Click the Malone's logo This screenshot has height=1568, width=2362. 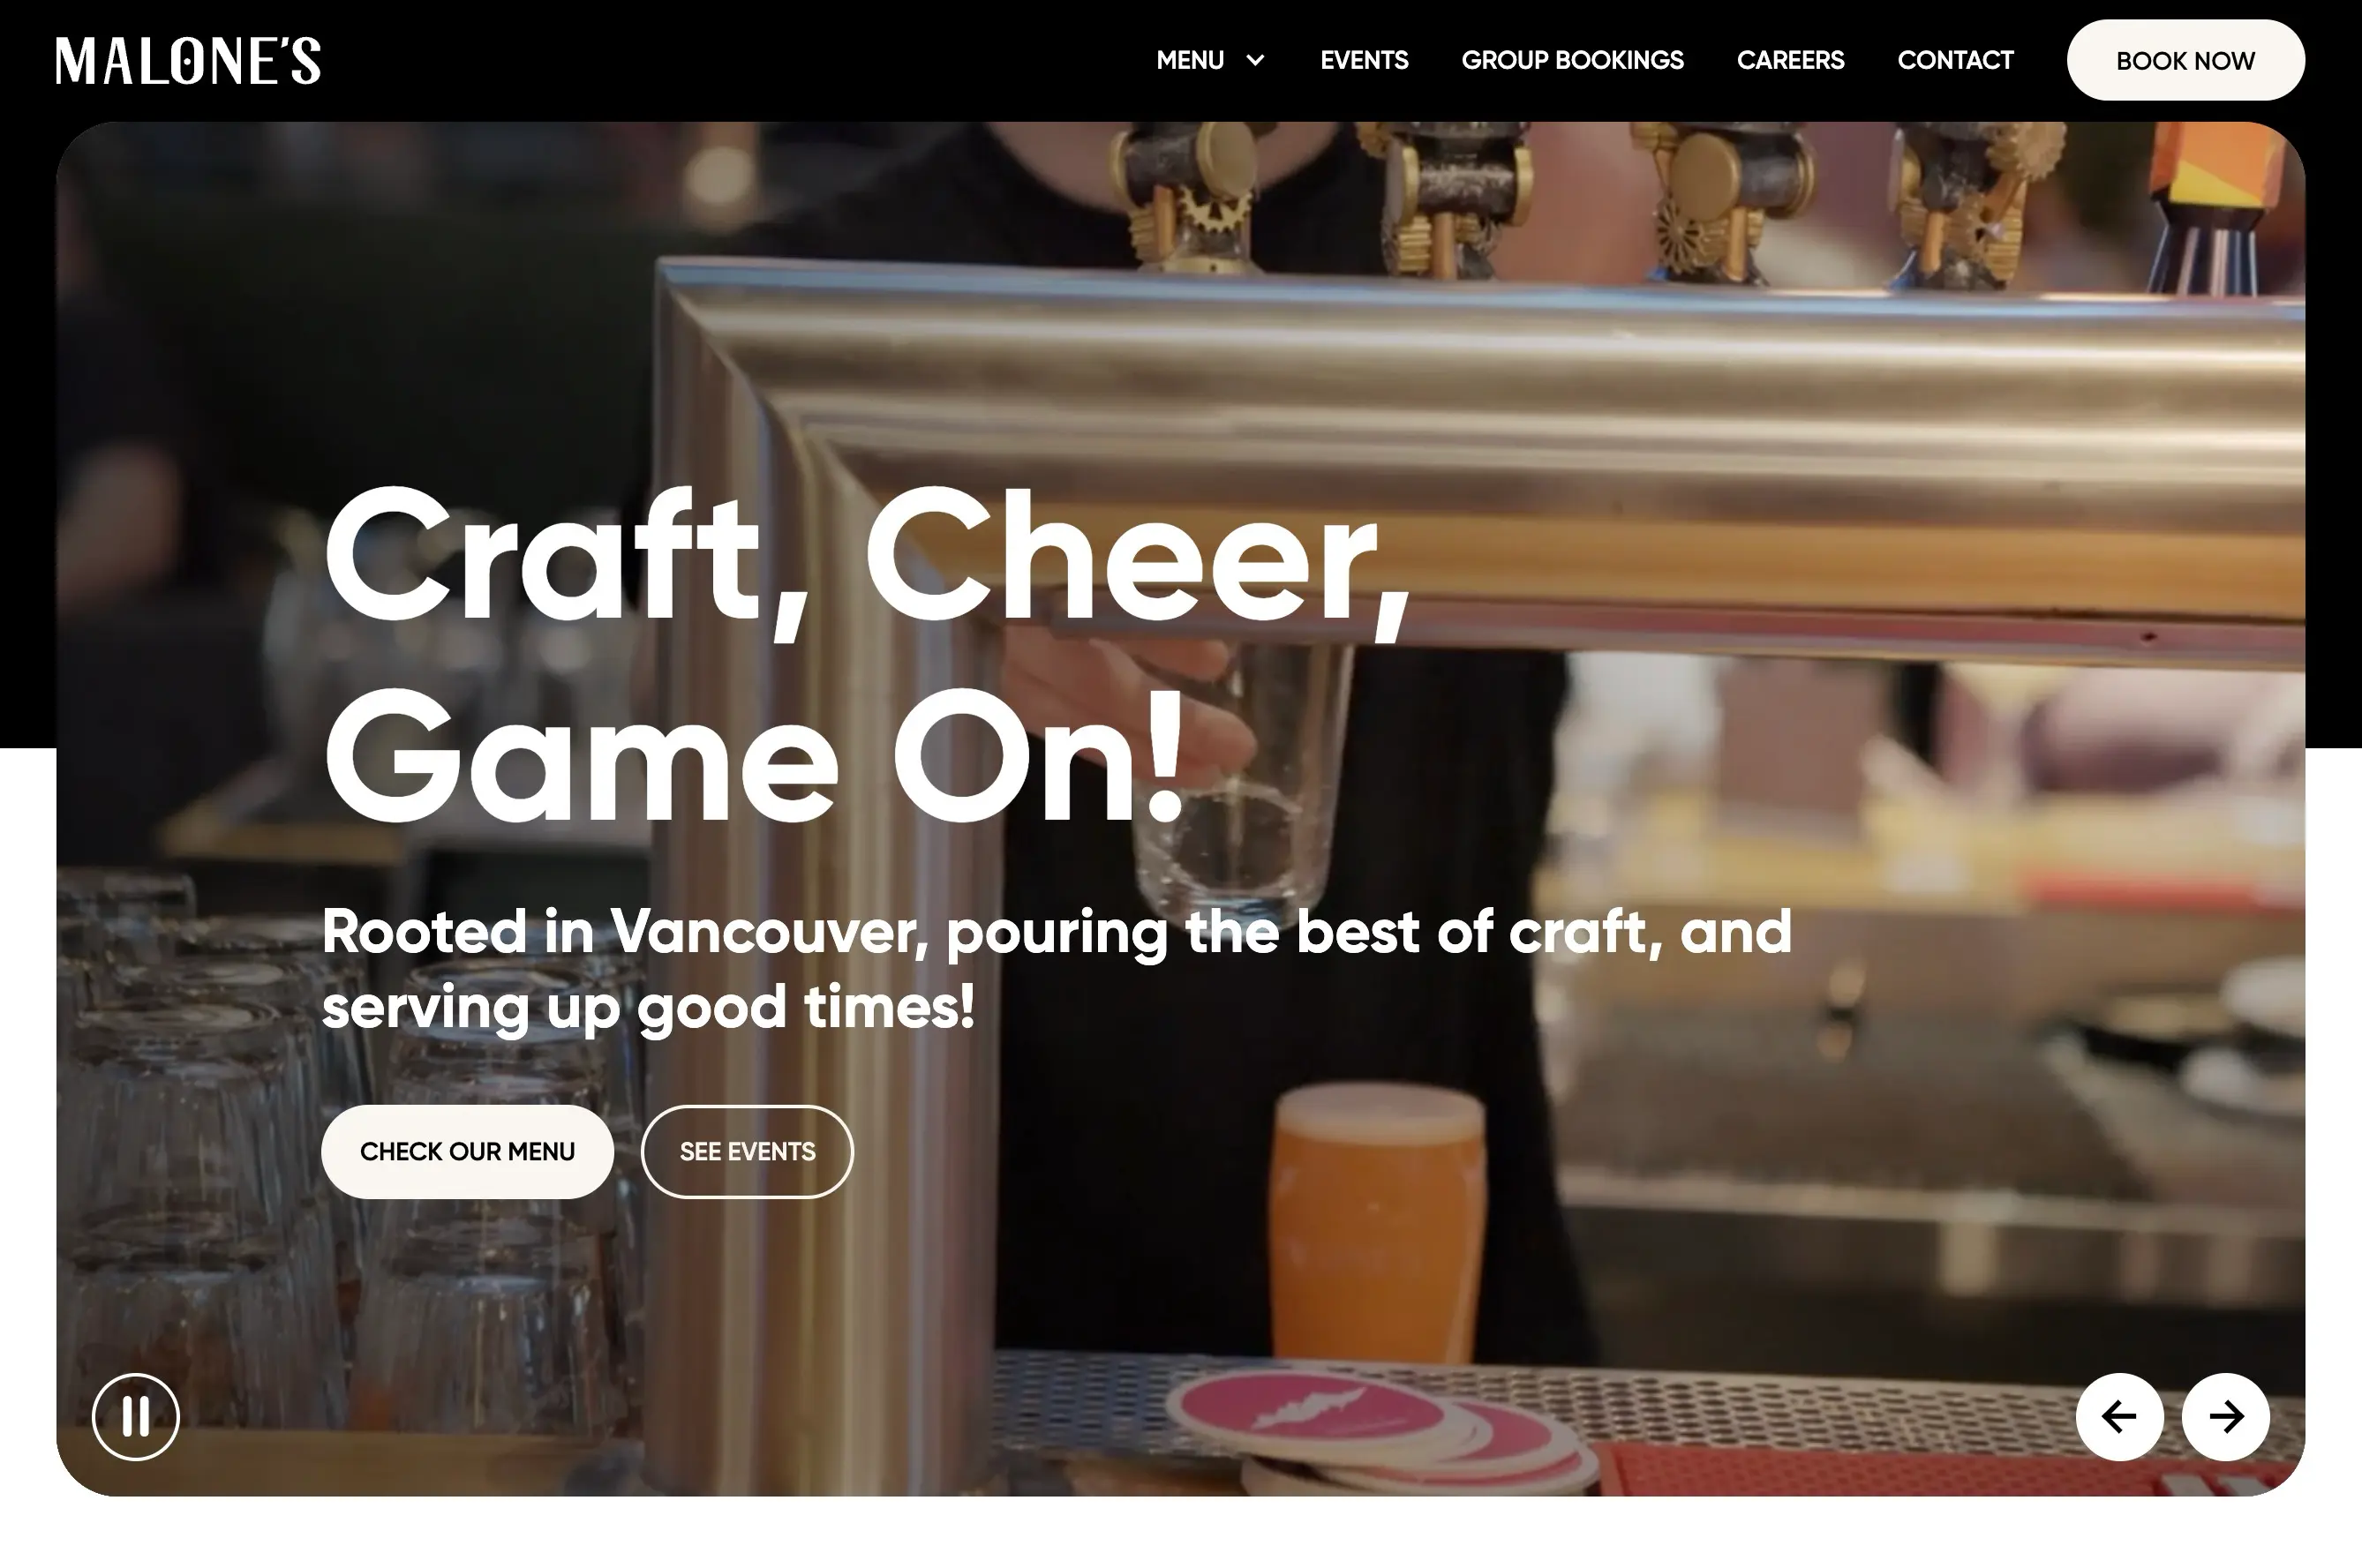click(188, 60)
